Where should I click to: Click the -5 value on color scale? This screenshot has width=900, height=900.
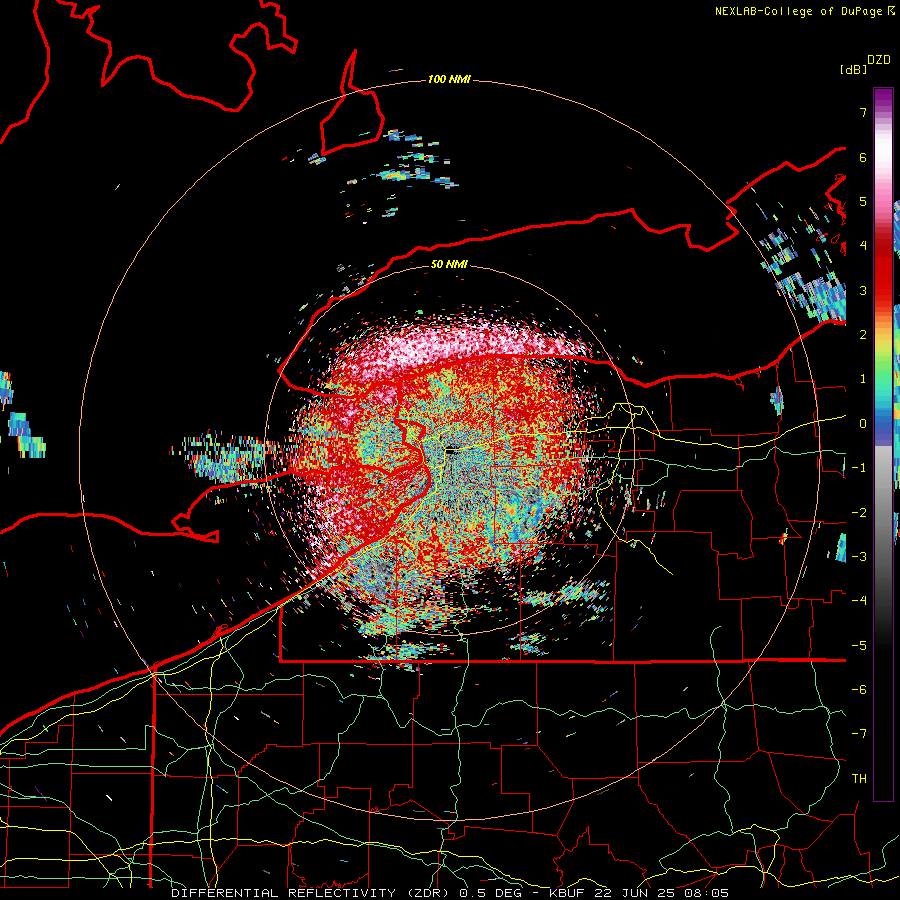[x=859, y=646]
